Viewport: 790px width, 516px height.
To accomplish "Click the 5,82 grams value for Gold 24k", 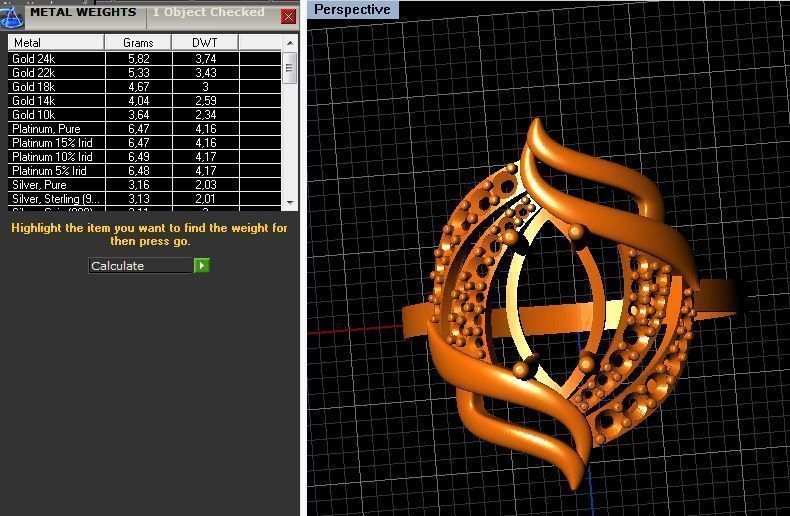I will (139, 58).
